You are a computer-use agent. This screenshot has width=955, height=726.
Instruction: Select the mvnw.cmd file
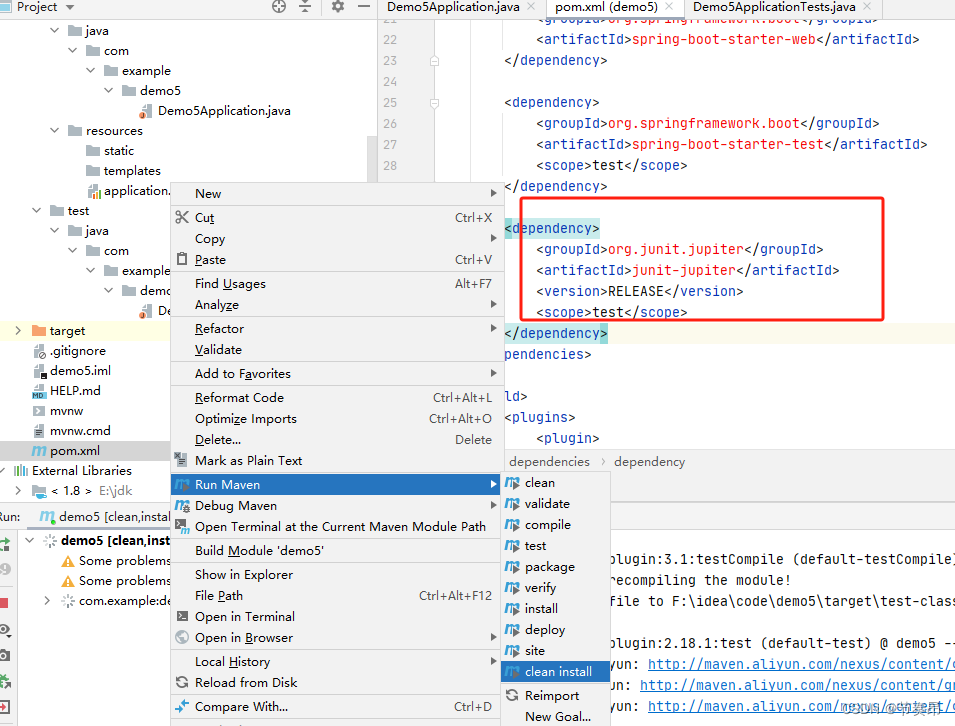pos(80,431)
